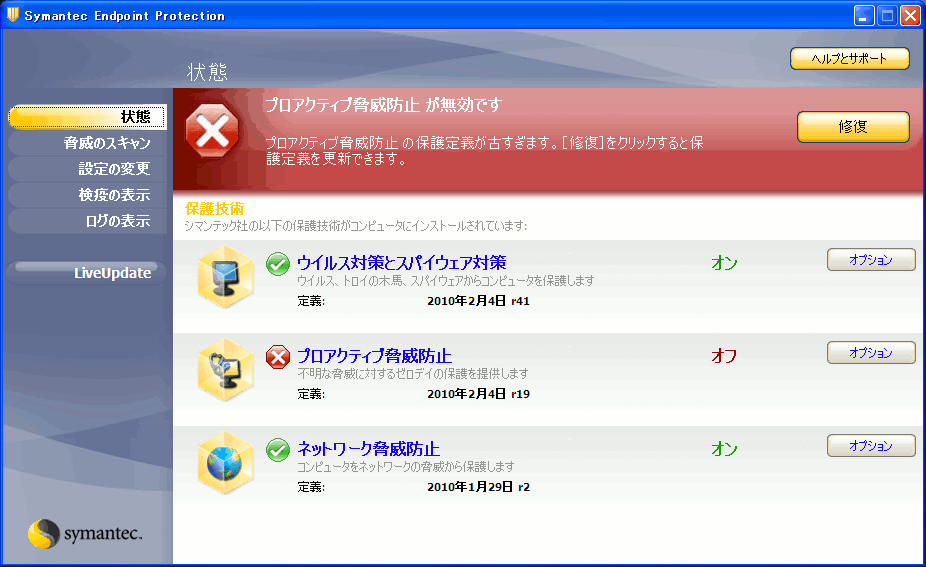Click the ウイルス対策とスパイウェア対策 heading link
926x567 pixels.
[x=402, y=262]
